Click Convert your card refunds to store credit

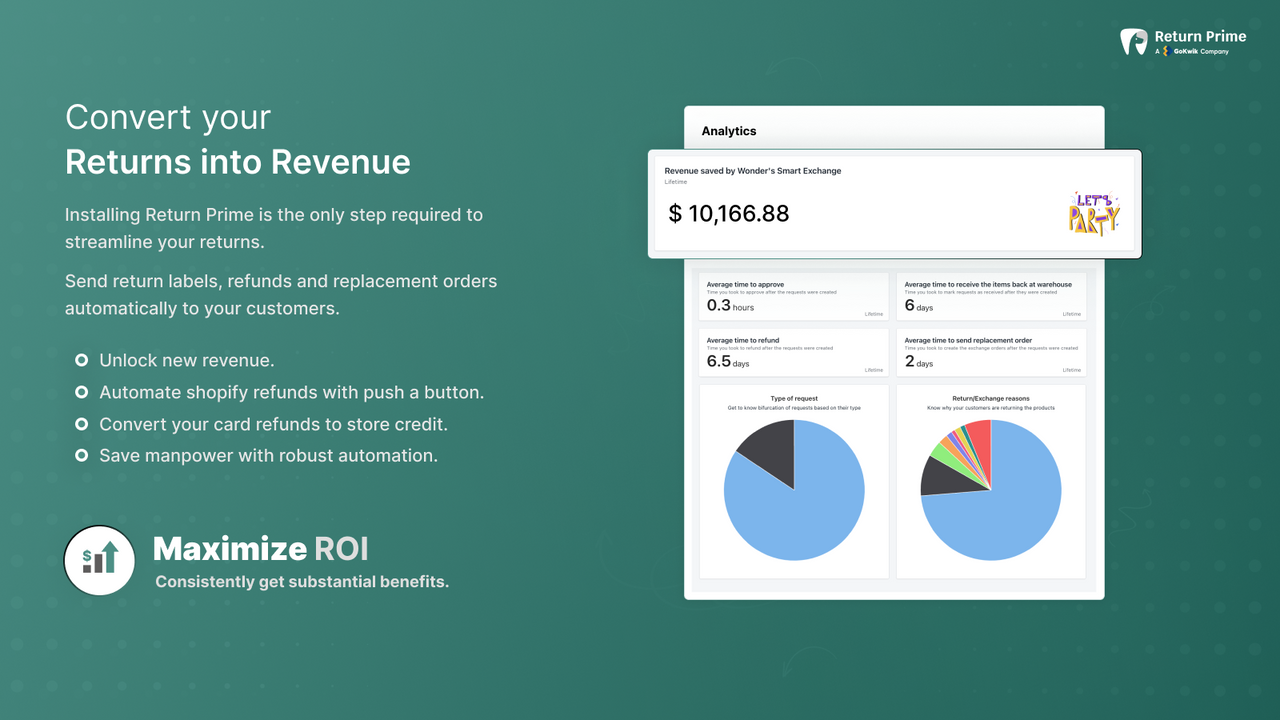pos(274,424)
